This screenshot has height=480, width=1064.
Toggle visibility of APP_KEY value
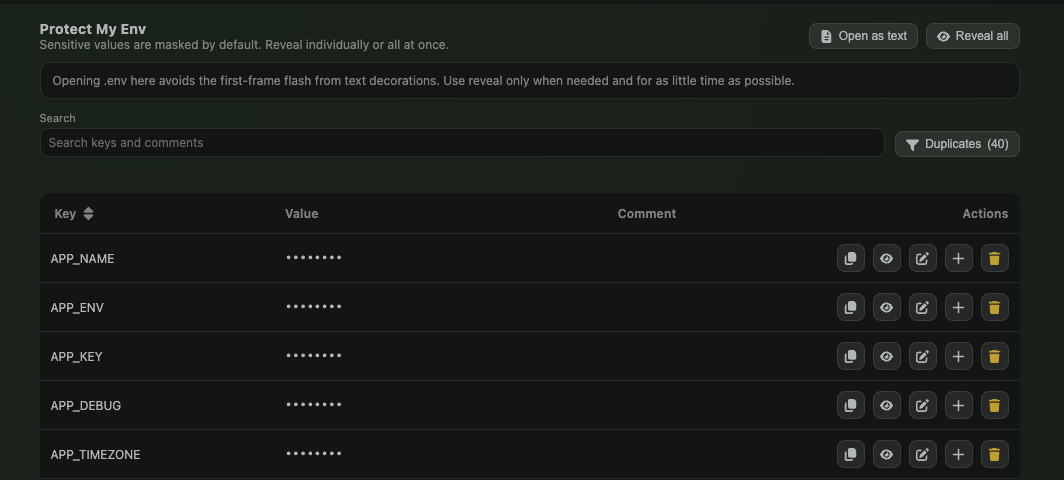pyautogui.click(x=886, y=356)
